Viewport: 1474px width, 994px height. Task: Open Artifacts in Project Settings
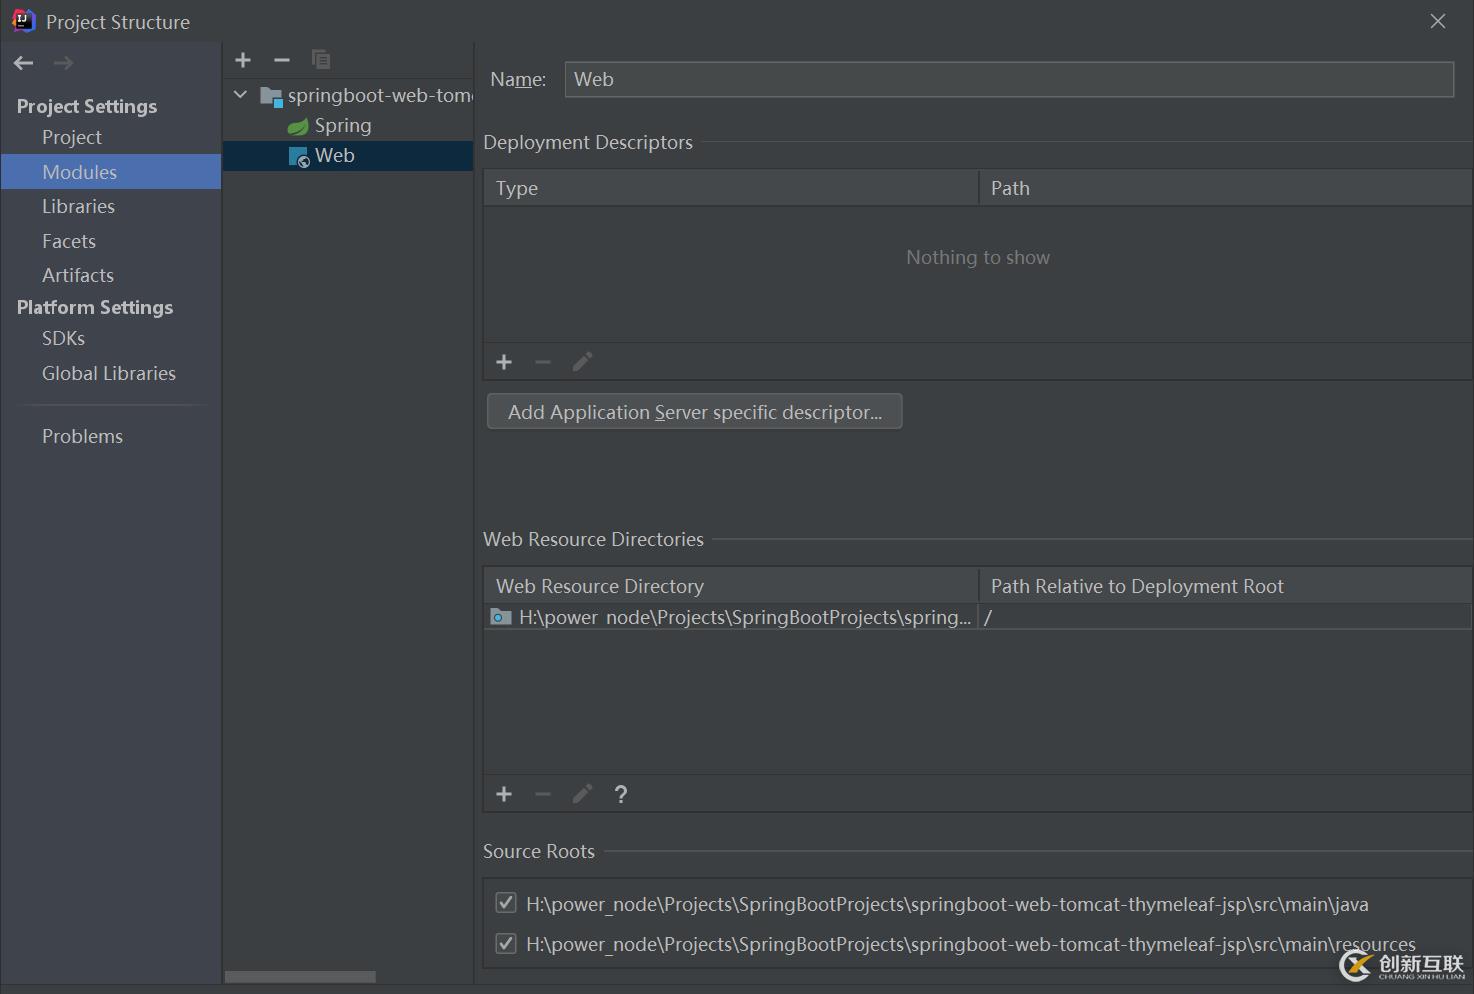(x=78, y=276)
